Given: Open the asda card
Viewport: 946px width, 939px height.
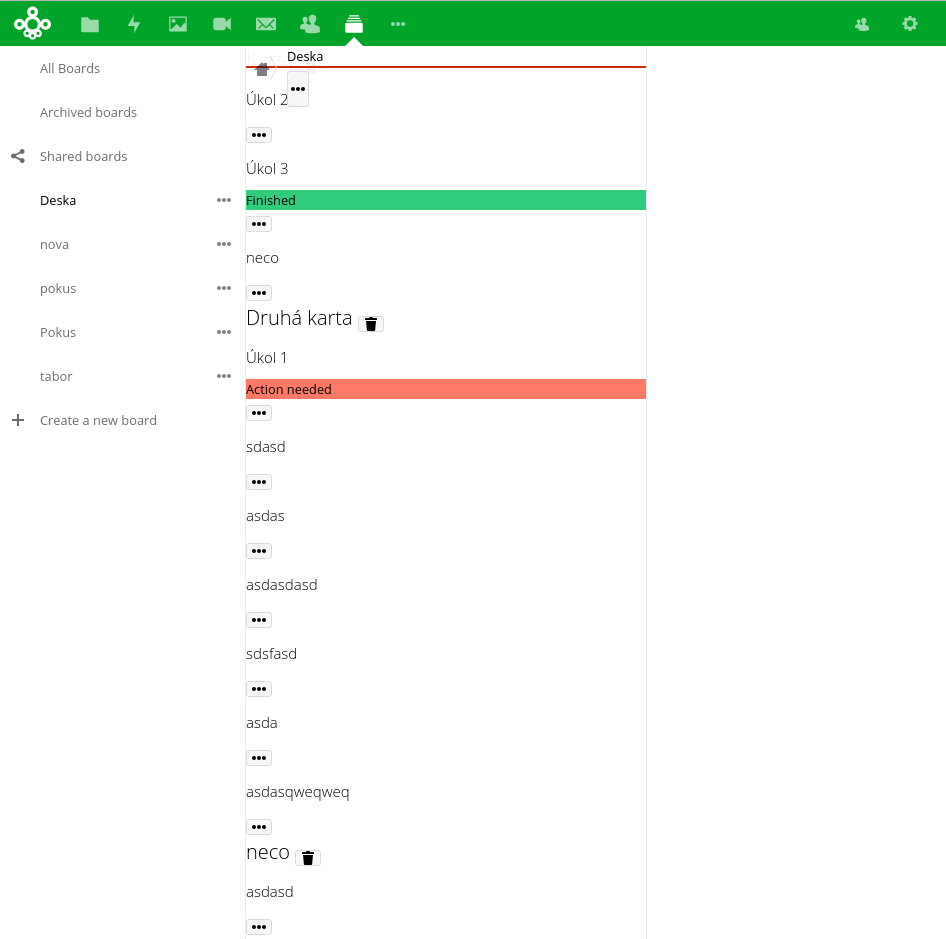Looking at the screenshot, I should 262,723.
